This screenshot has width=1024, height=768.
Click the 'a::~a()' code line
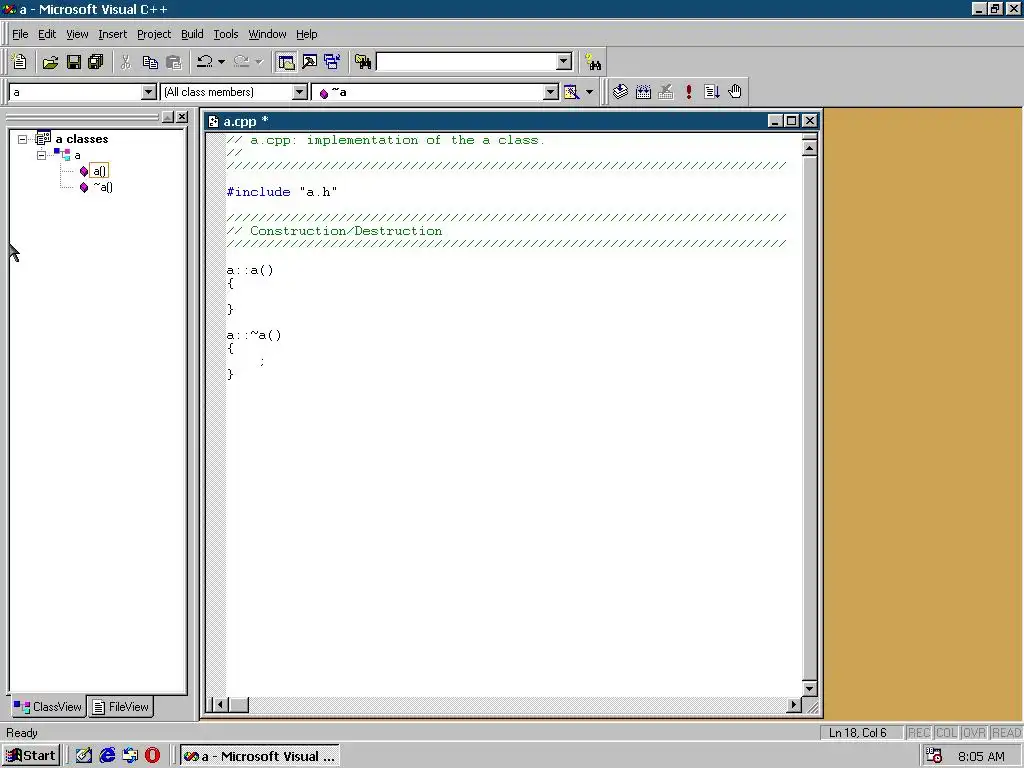coord(254,335)
